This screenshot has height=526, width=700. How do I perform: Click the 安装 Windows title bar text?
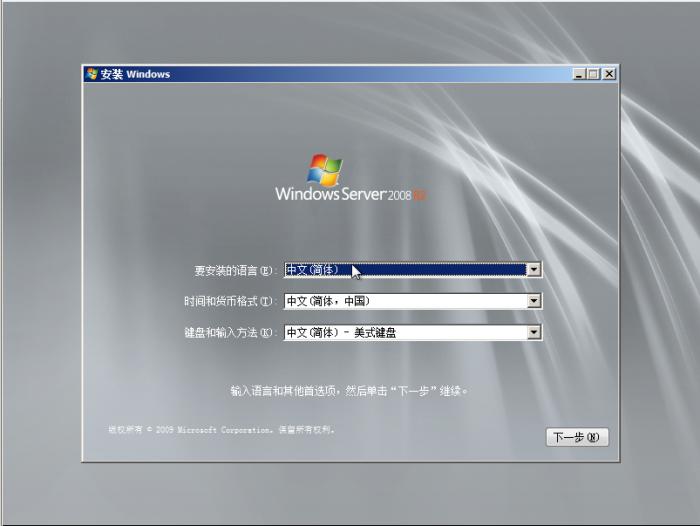click(x=135, y=74)
